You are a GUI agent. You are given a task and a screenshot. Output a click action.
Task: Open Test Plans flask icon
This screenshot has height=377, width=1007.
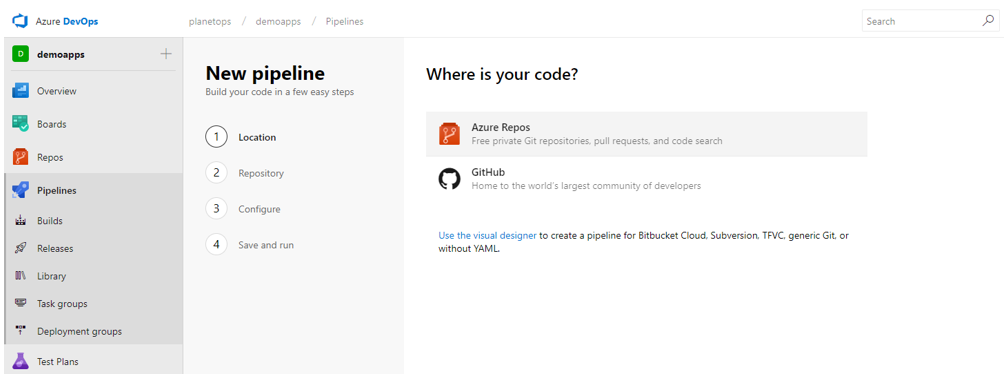coord(21,362)
